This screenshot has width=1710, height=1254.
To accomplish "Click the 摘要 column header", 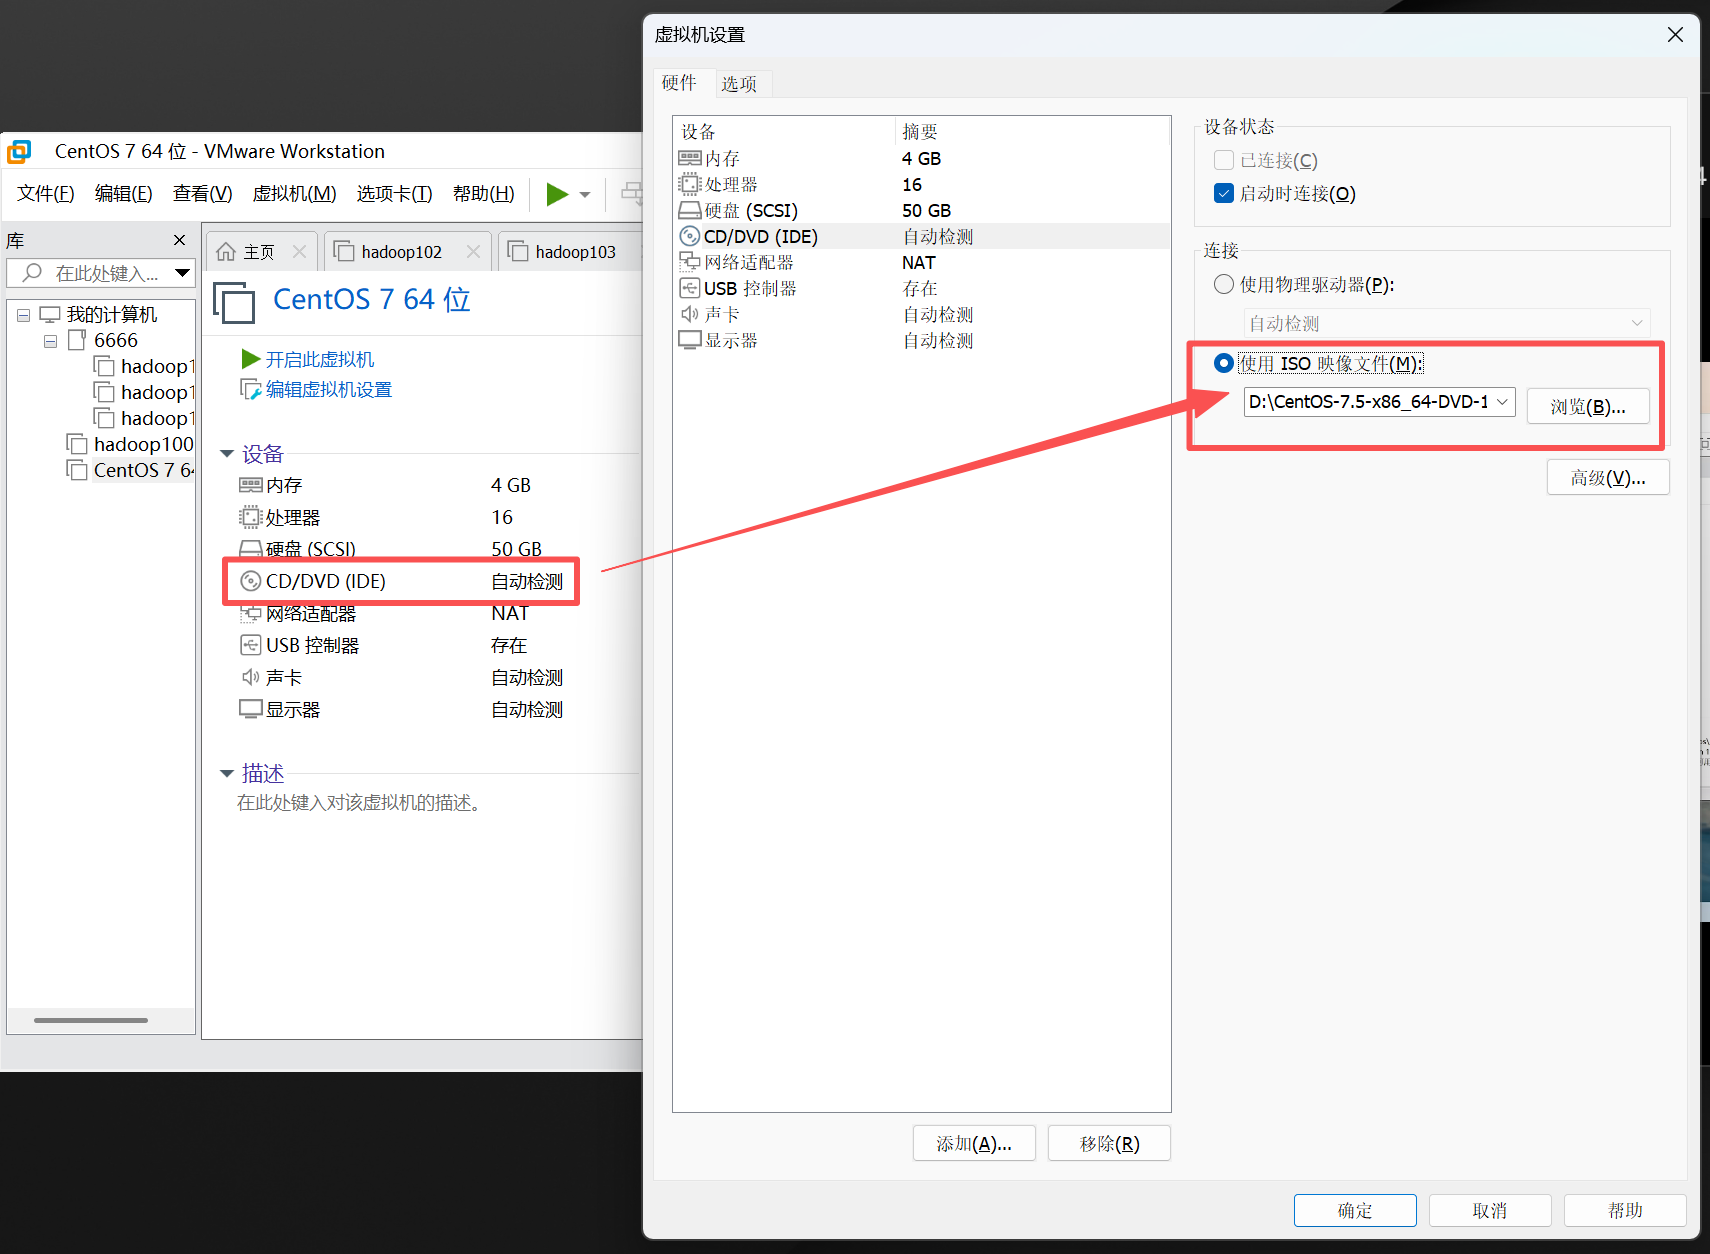I will 1032,131.
